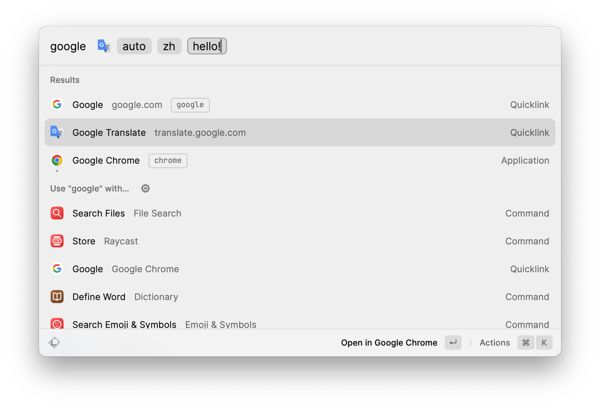600x408 pixels.
Task: Open the Google google.com quicklink
Action: click(300, 104)
